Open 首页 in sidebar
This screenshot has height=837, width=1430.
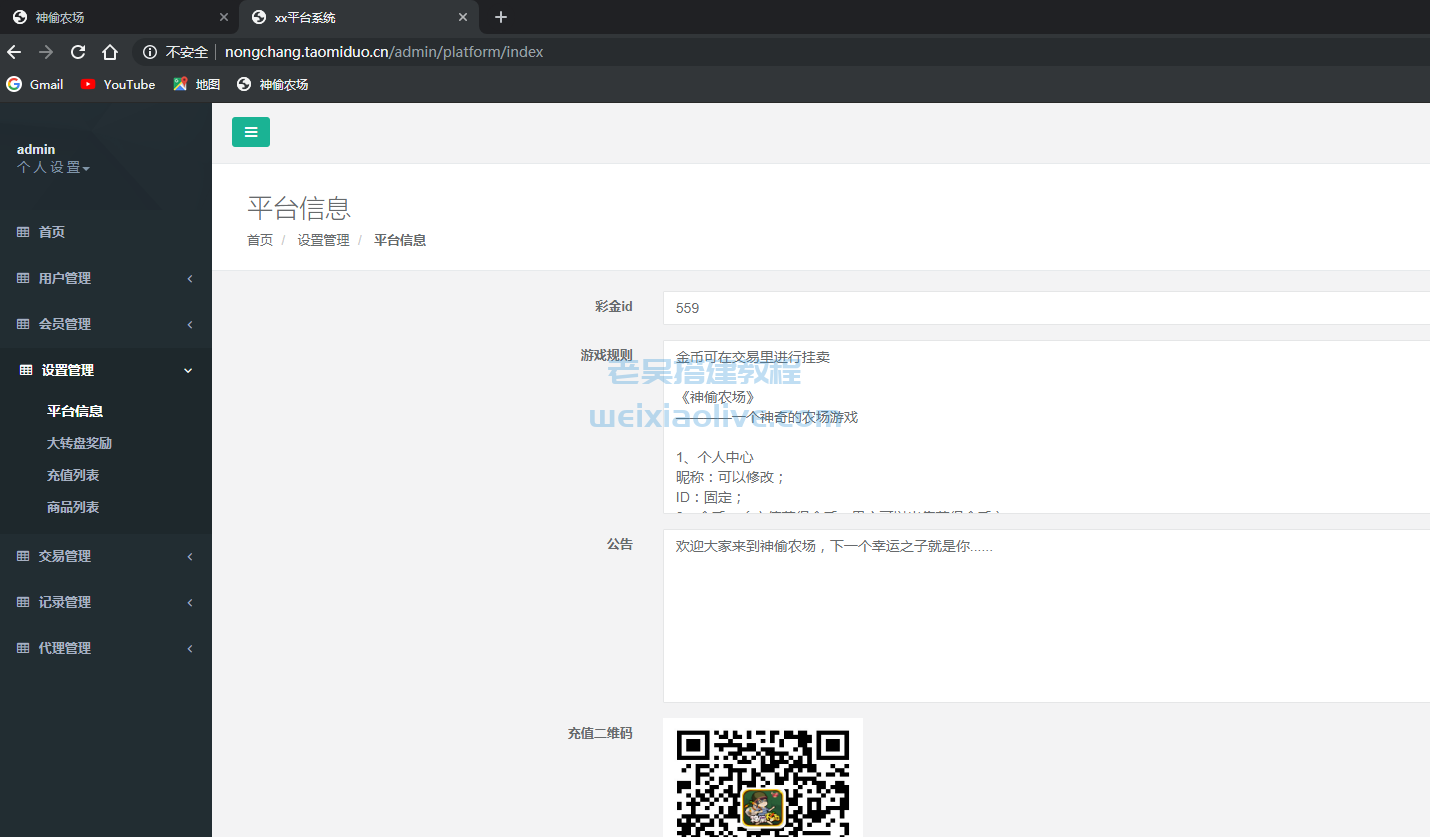point(106,232)
